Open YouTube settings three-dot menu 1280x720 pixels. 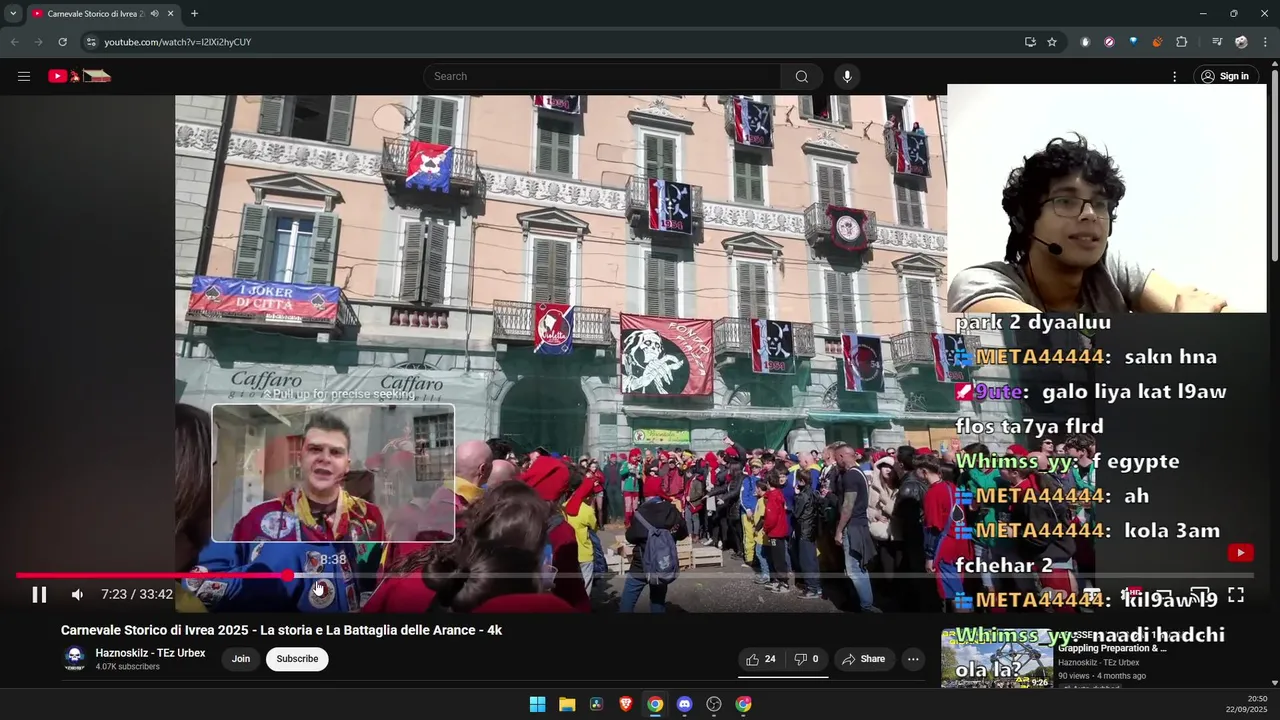[x=1174, y=76]
